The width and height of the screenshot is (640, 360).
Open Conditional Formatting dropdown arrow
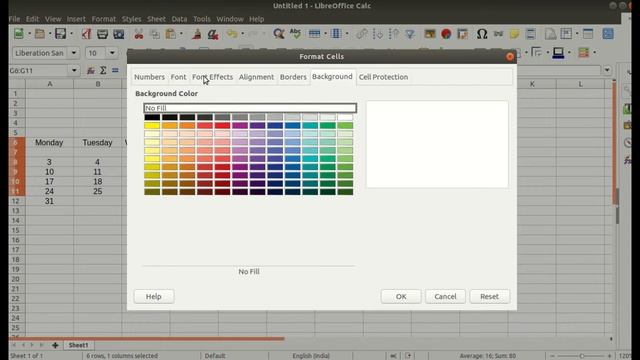coord(595,53)
